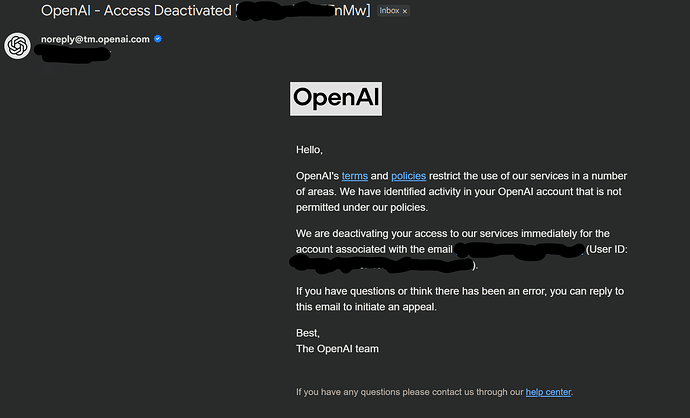Click the redacted account email link in body
This screenshot has width=690, height=418.
pos(518,248)
